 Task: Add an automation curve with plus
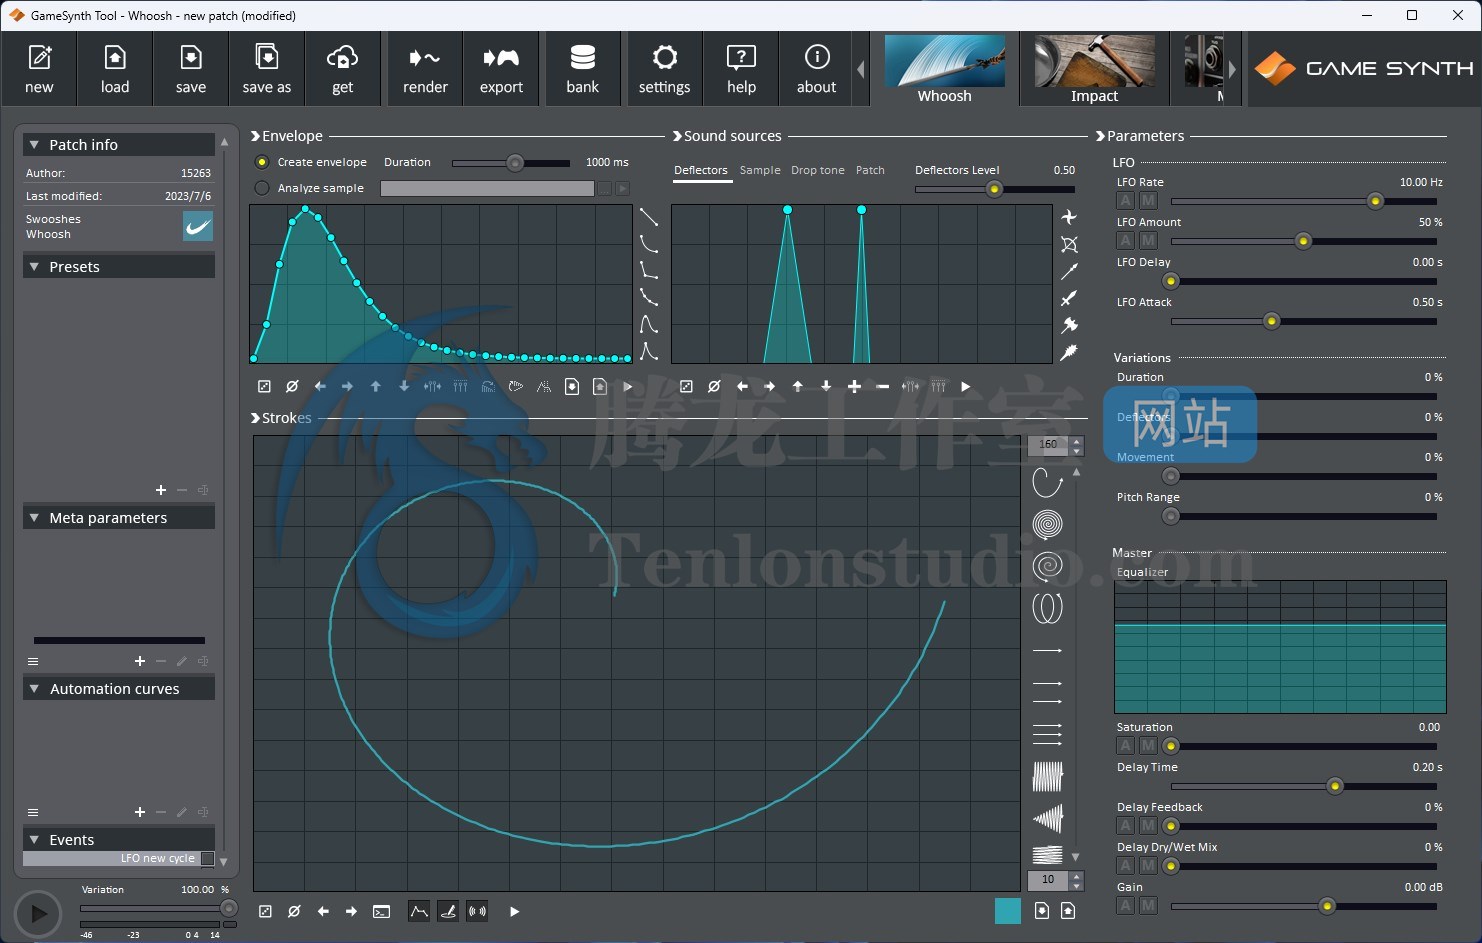point(140,812)
